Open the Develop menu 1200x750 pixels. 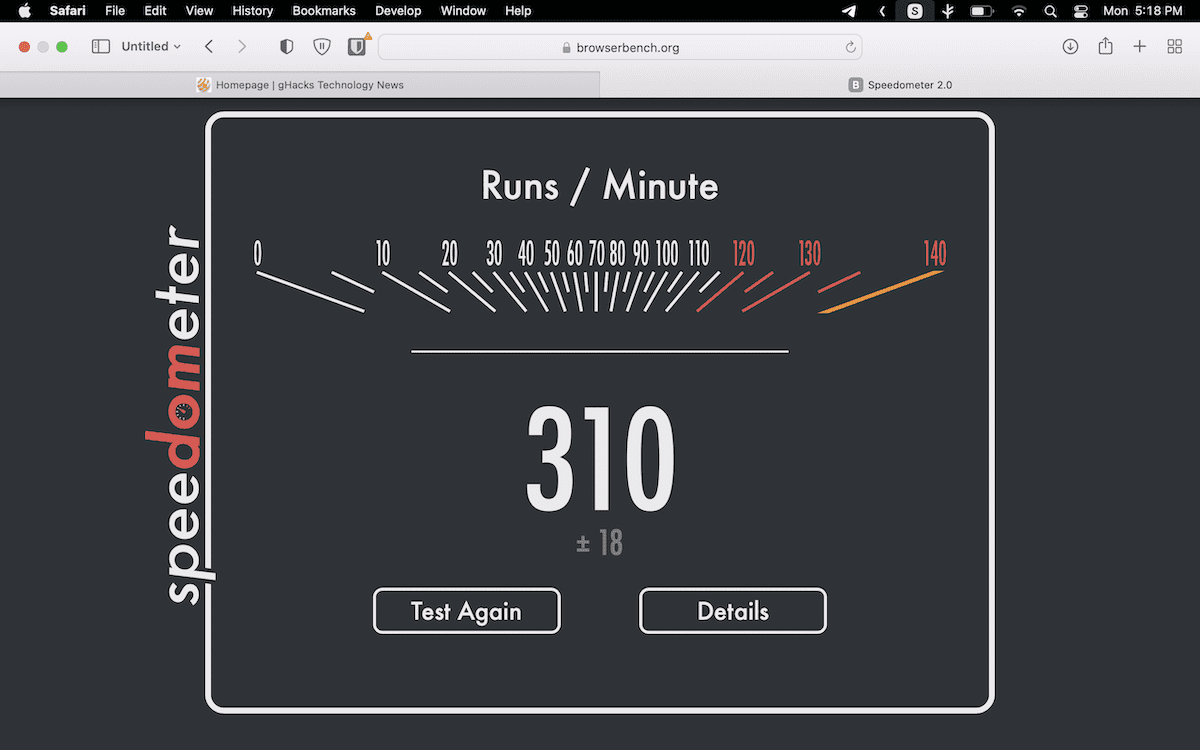pos(399,11)
